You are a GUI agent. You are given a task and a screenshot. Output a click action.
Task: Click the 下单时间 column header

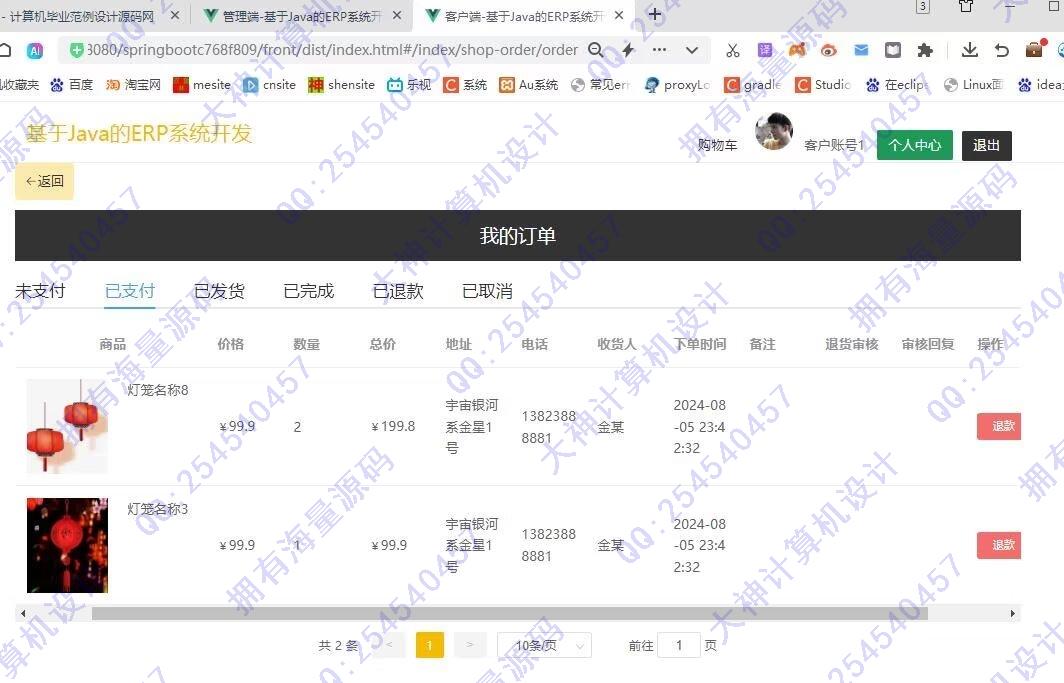pos(700,345)
